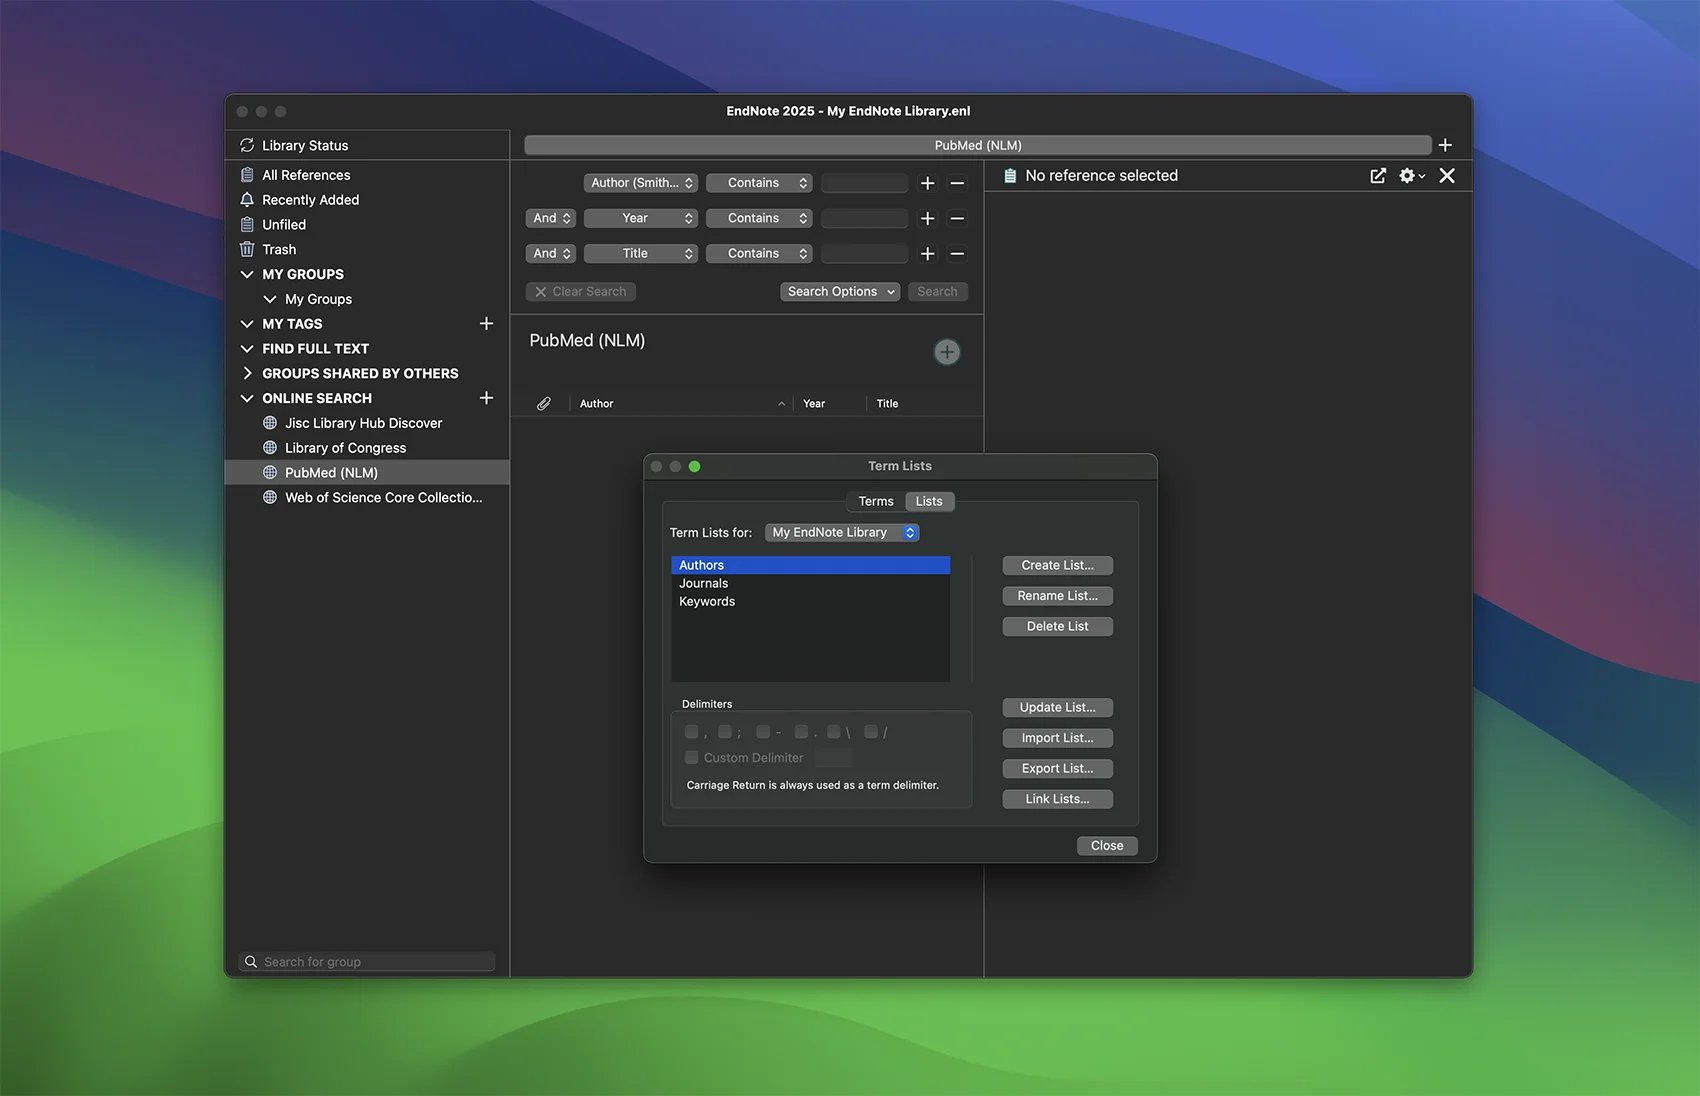Screen dimensions: 1700x1096
Task: Click the Clear Search button
Action: (581, 292)
